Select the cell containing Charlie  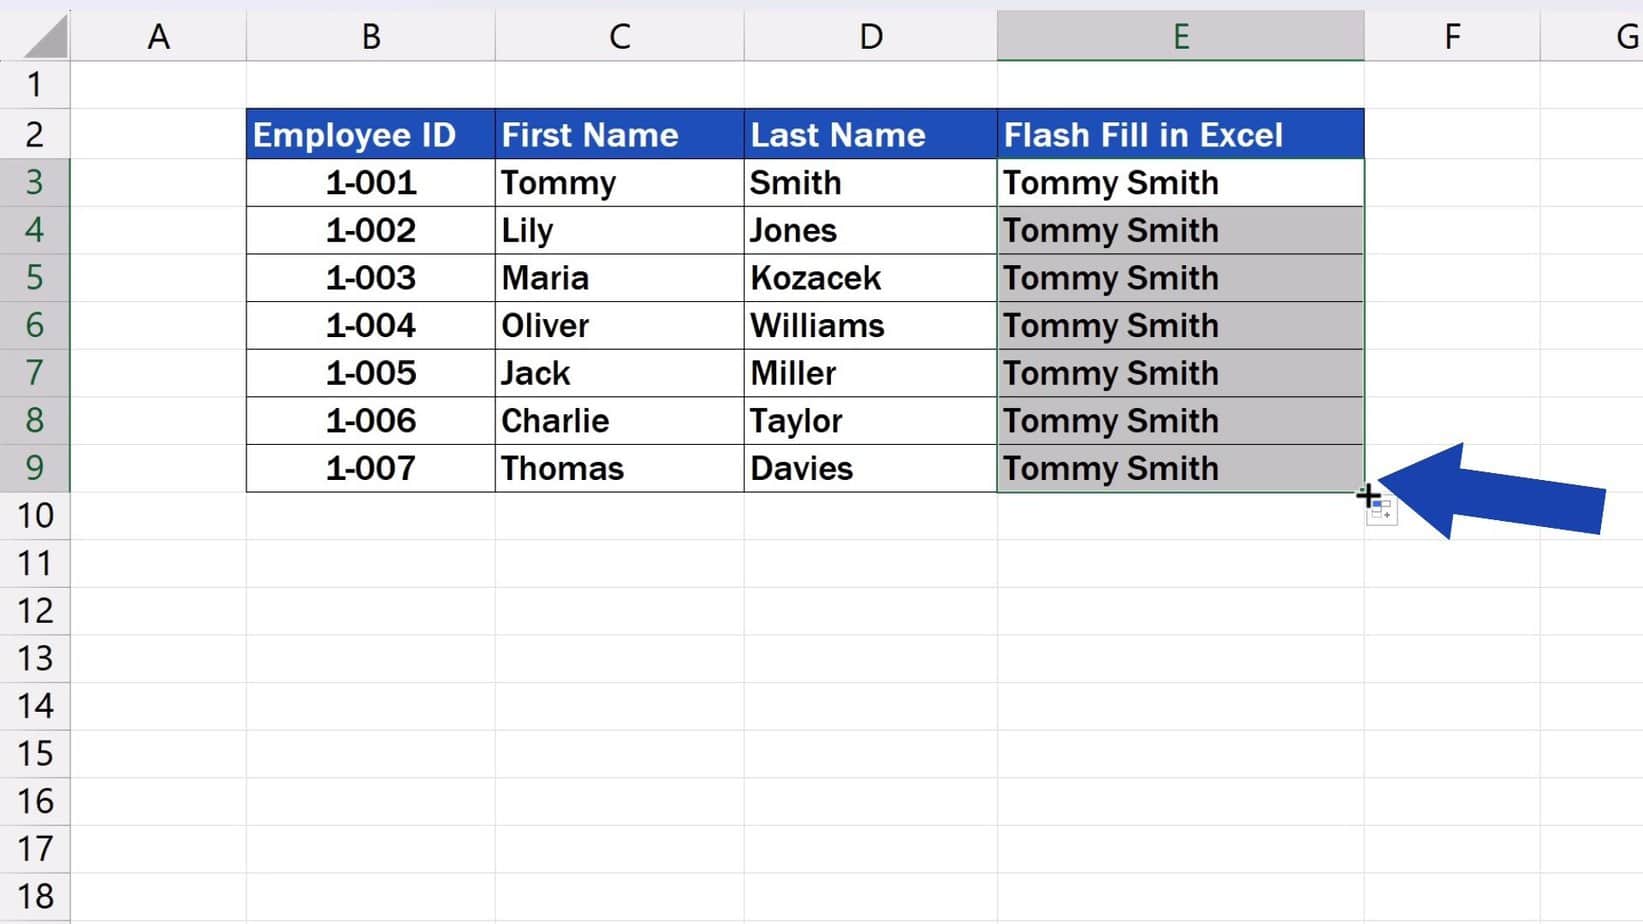(x=619, y=421)
